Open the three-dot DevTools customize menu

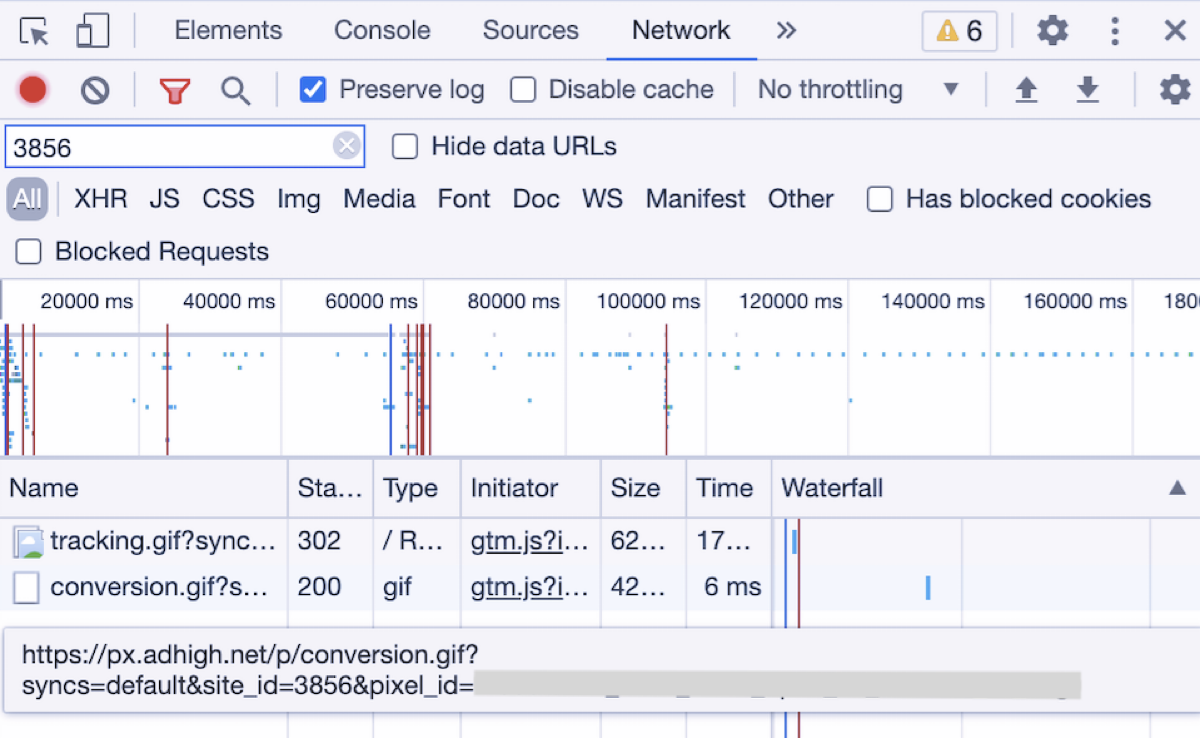click(1115, 31)
